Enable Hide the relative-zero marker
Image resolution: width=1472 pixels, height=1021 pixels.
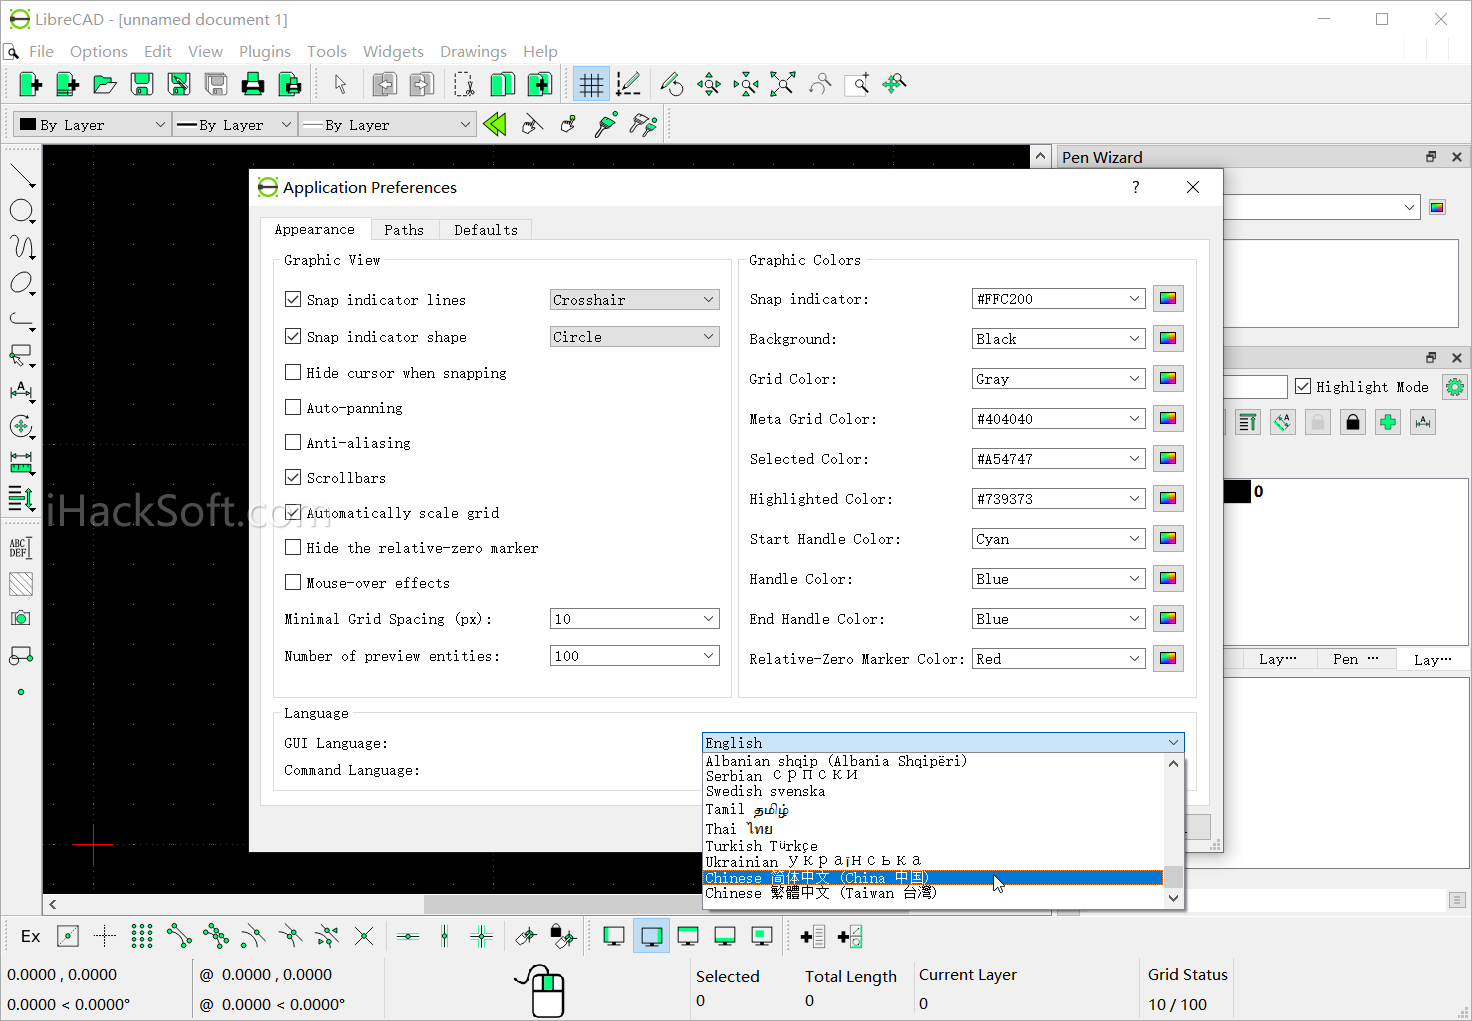pos(293,547)
